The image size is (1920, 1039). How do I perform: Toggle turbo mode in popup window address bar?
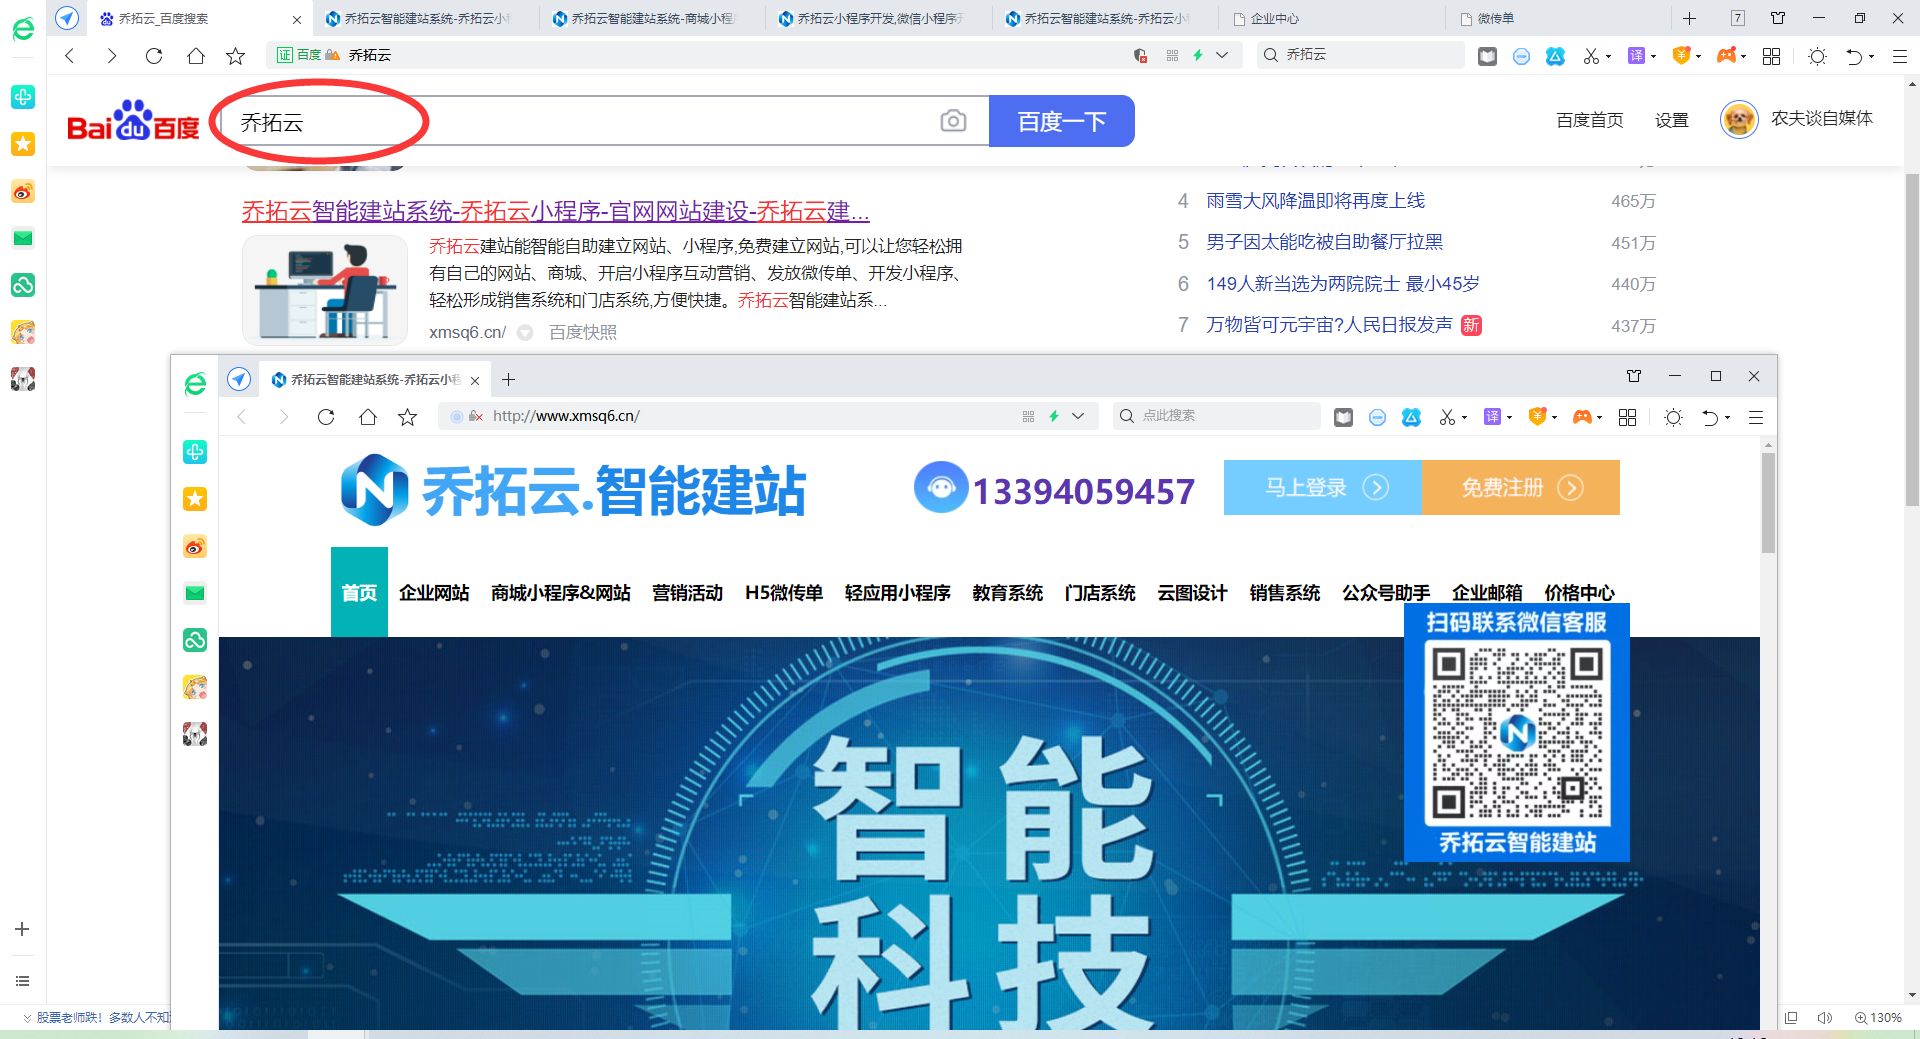point(1053,416)
